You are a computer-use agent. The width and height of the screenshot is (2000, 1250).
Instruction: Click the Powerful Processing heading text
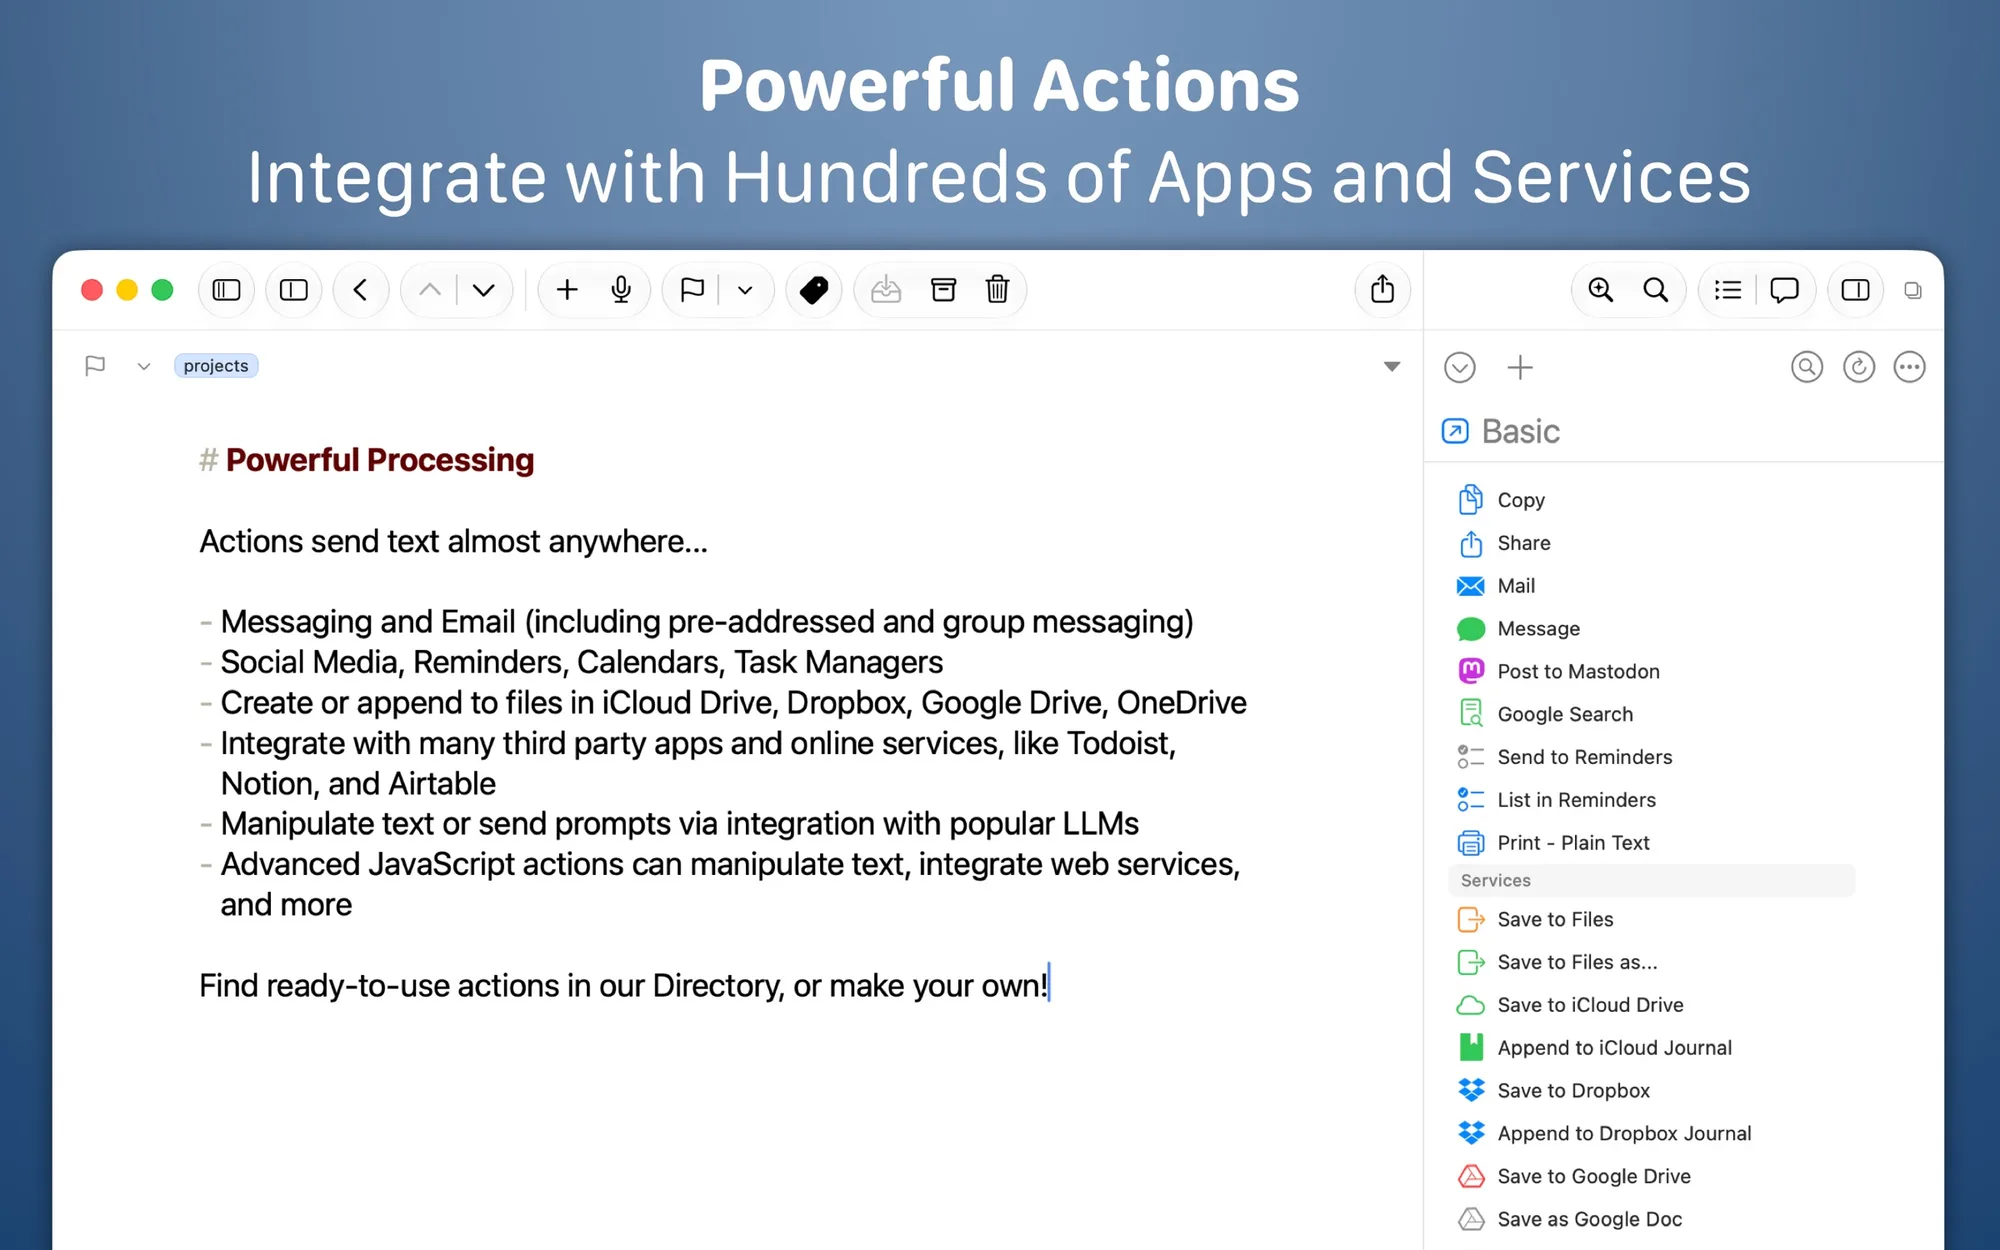[x=380, y=460]
